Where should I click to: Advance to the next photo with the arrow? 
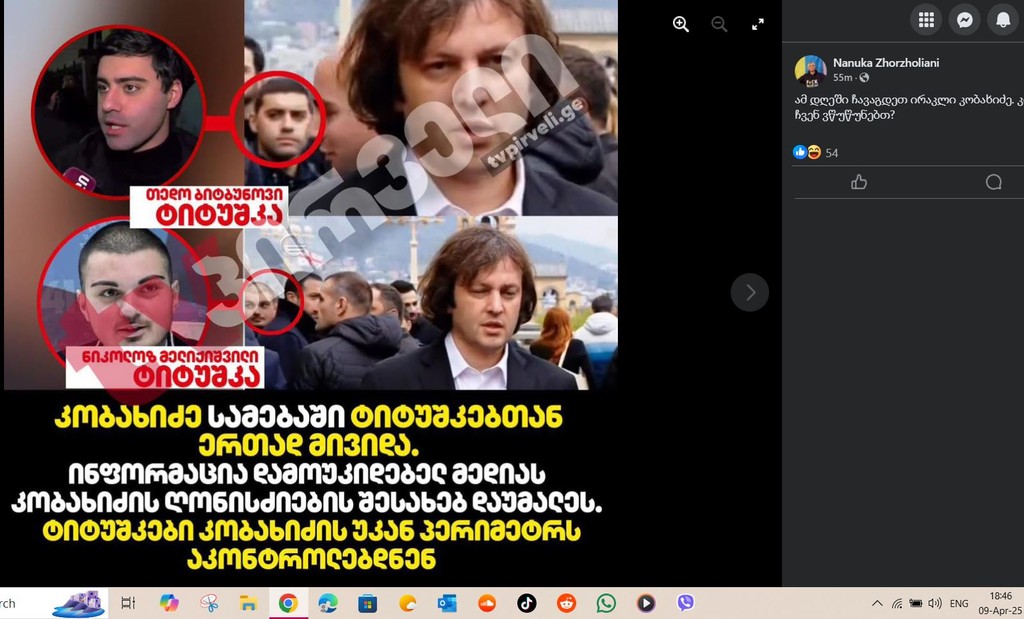750,292
